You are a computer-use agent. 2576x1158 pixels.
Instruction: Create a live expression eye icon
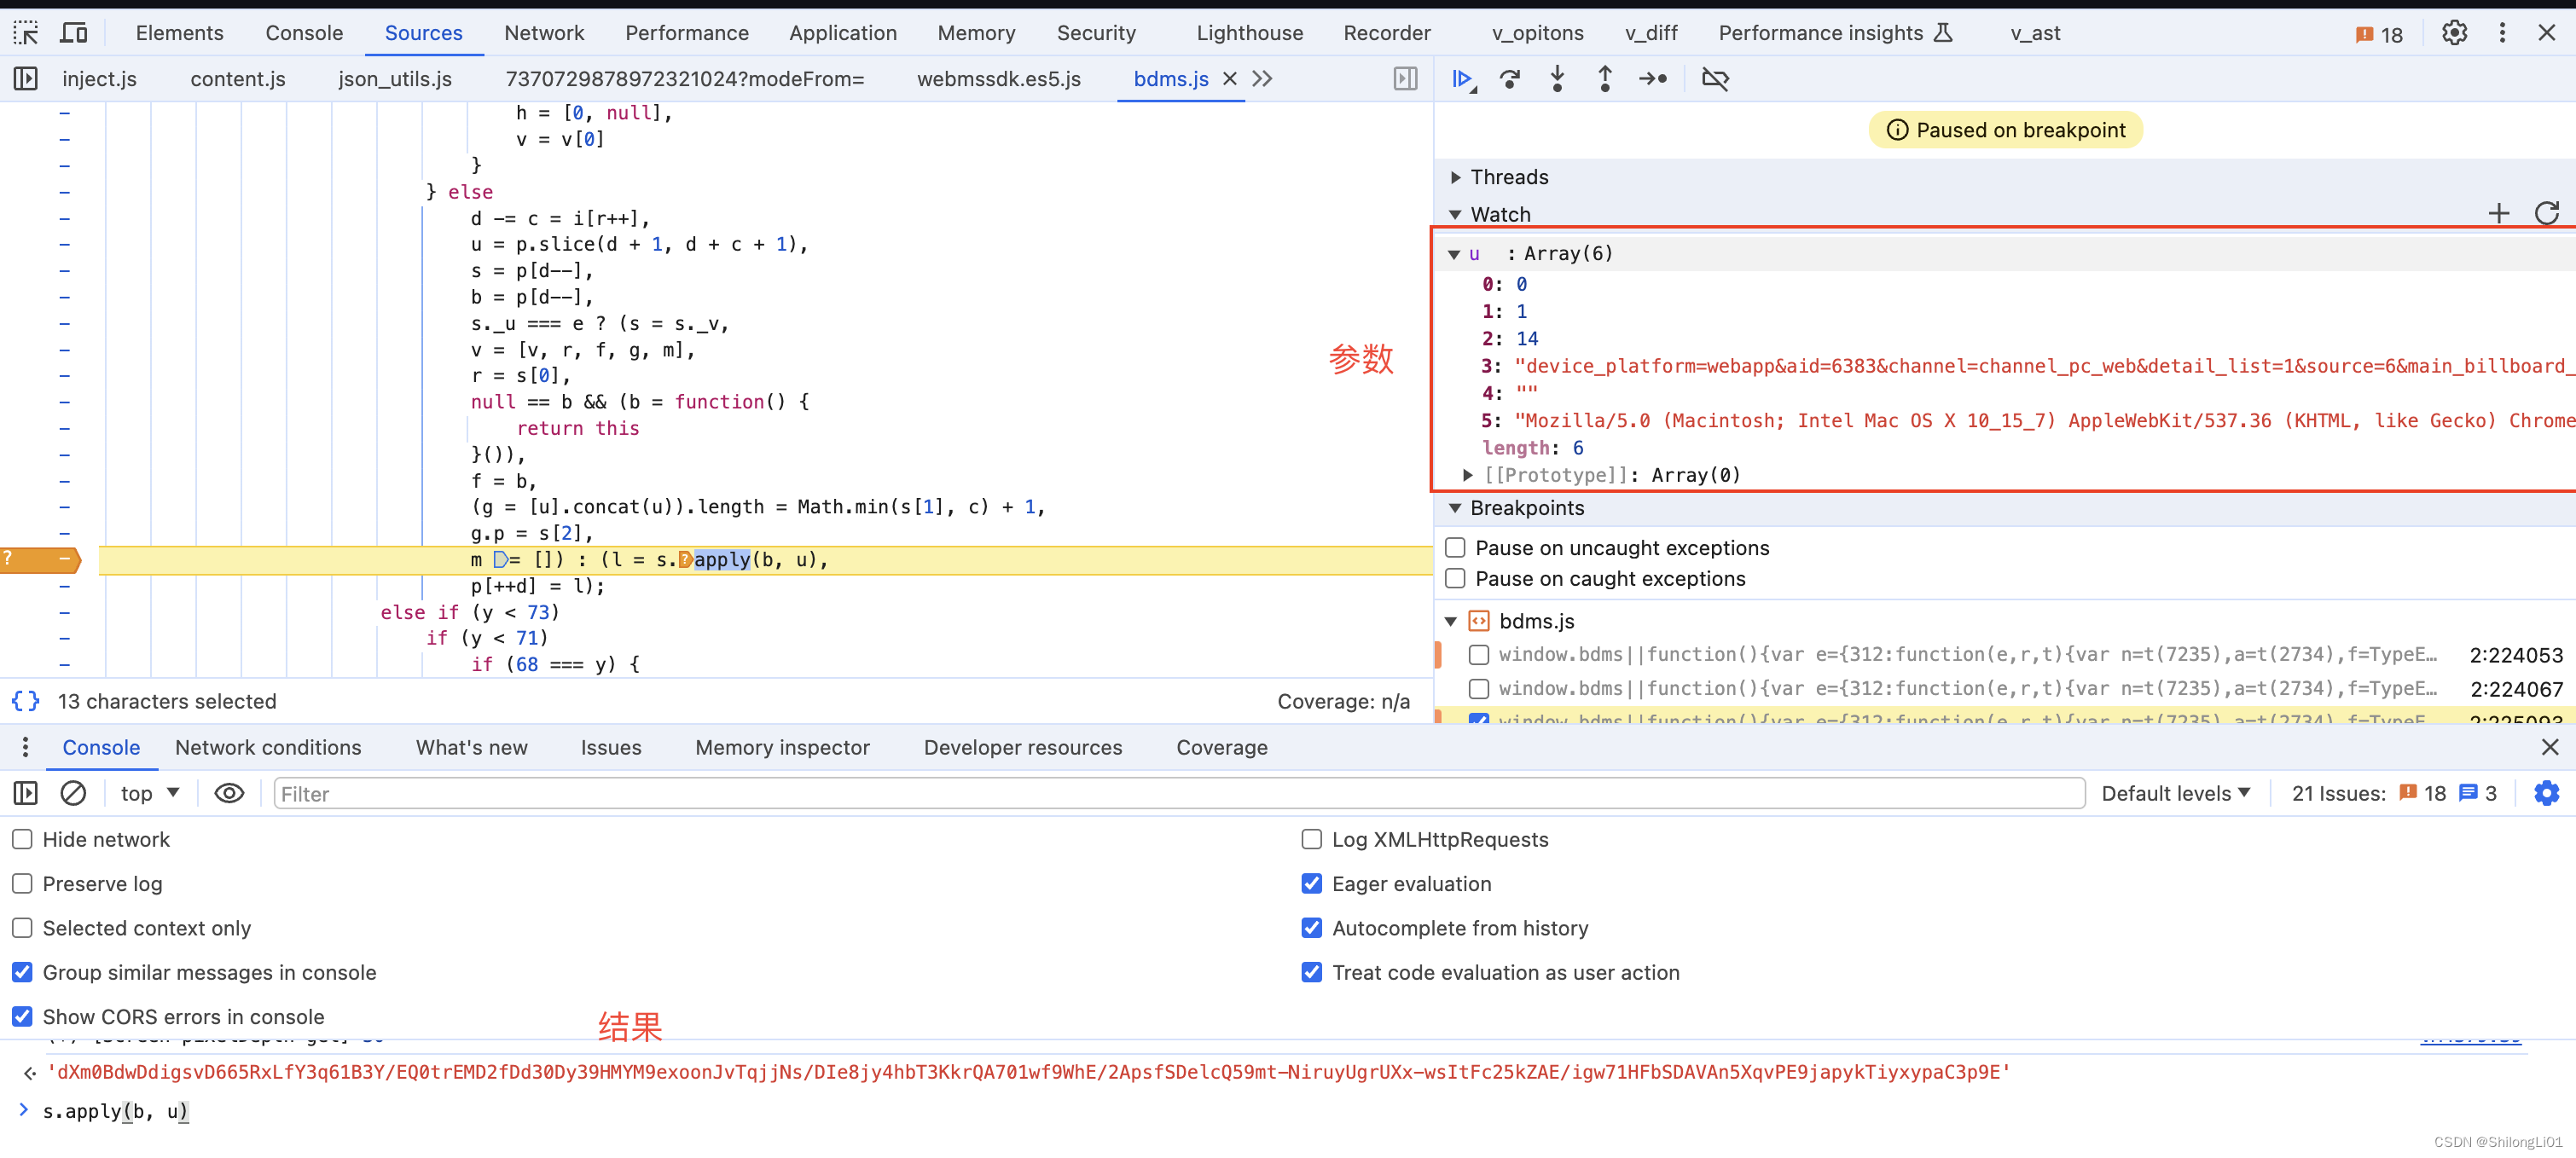(229, 793)
